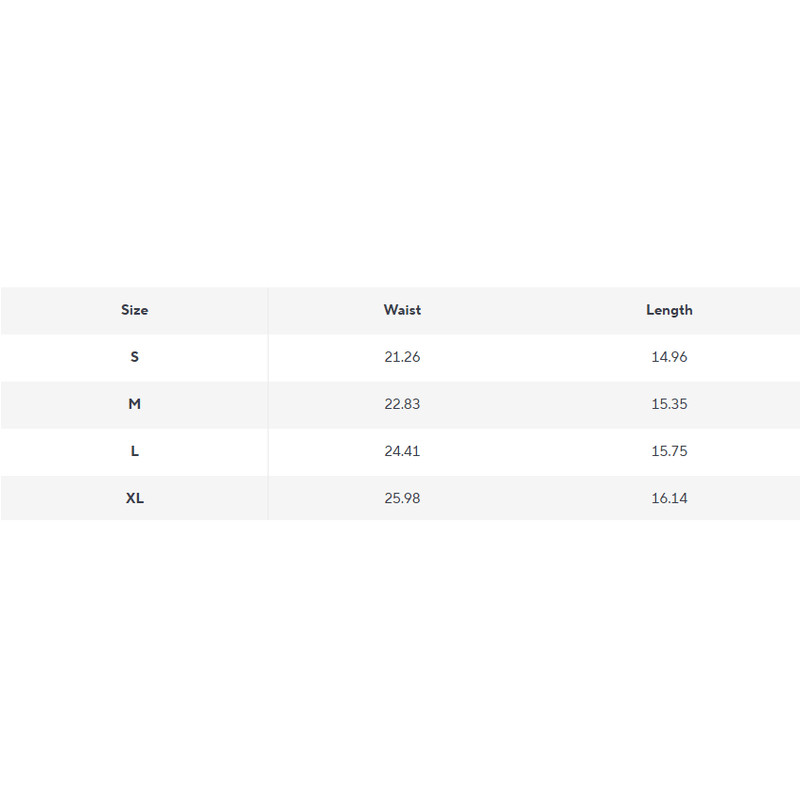
Task: Click the Length column header
Action: pos(669,310)
